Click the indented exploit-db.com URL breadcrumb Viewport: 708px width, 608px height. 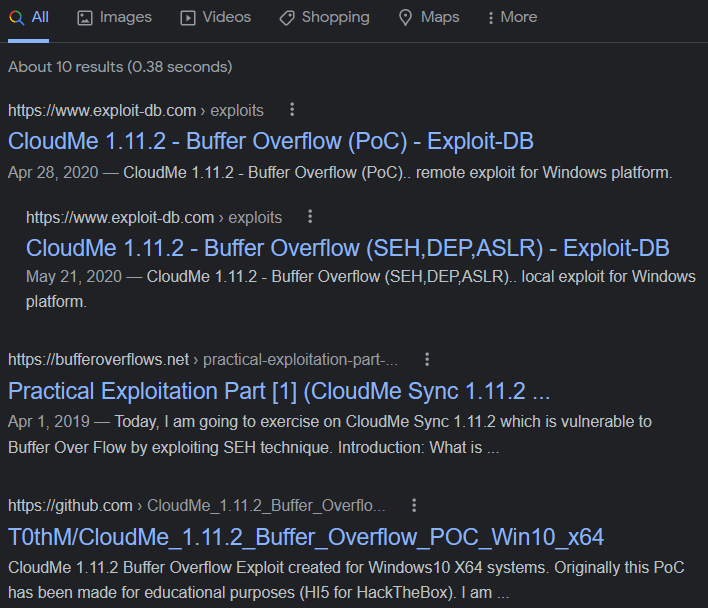pos(154,218)
